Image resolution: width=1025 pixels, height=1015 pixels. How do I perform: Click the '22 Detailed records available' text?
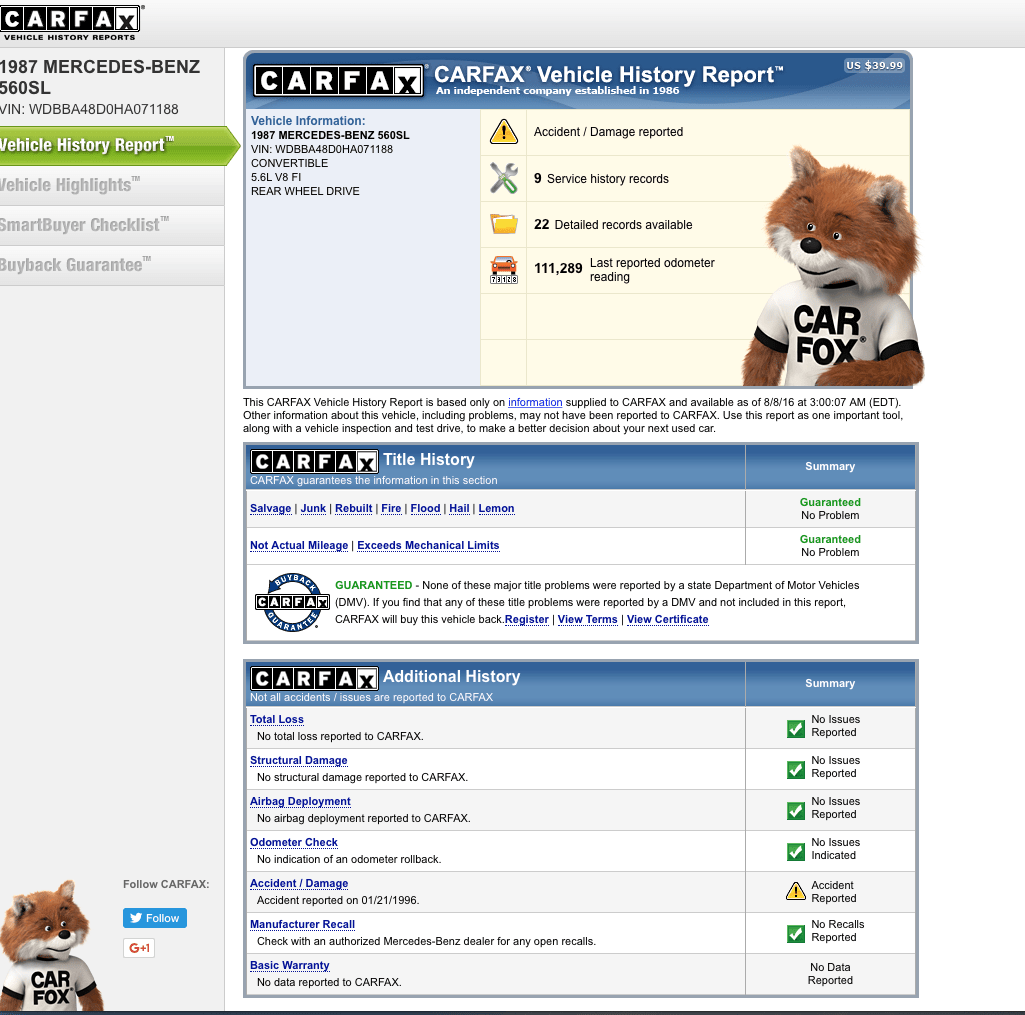coord(613,225)
